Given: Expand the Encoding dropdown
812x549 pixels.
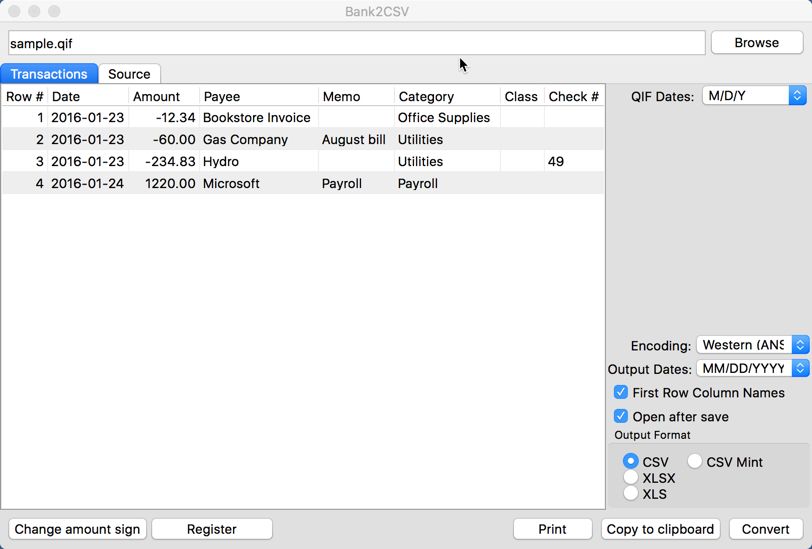Looking at the screenshot, I should [752, 345].
